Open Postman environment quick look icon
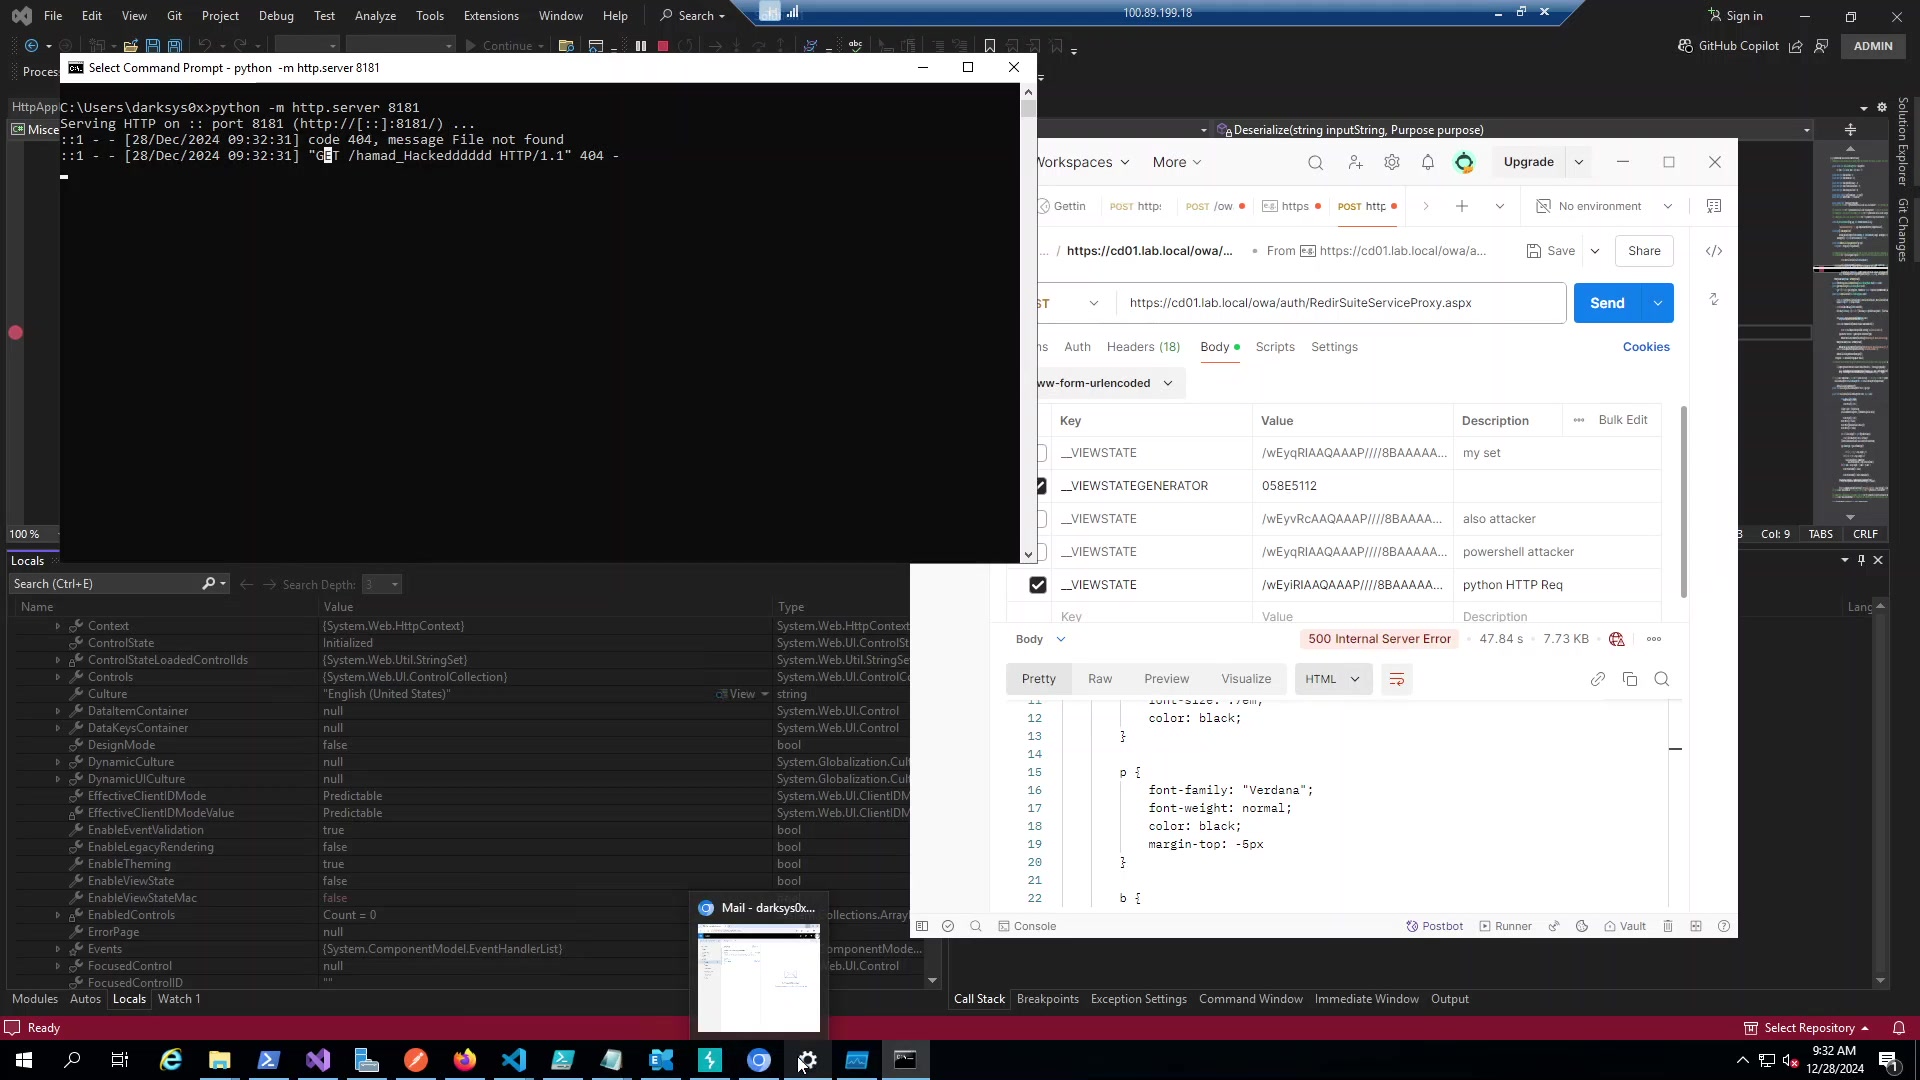Viewport: 1920px width, 1080px height. (x=1714, y=206)
